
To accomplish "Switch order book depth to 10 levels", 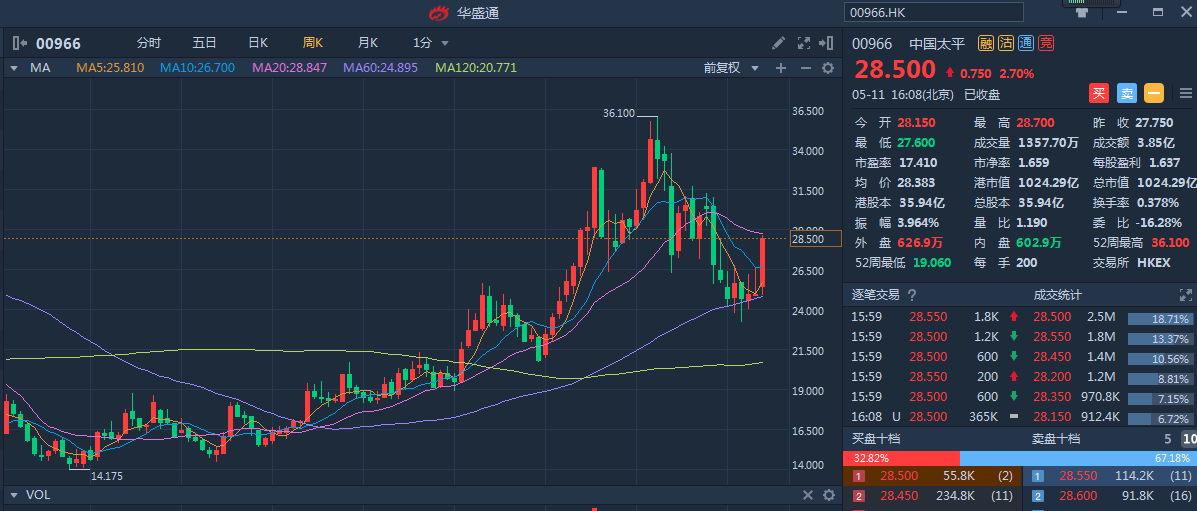I will click(1188, 439).
